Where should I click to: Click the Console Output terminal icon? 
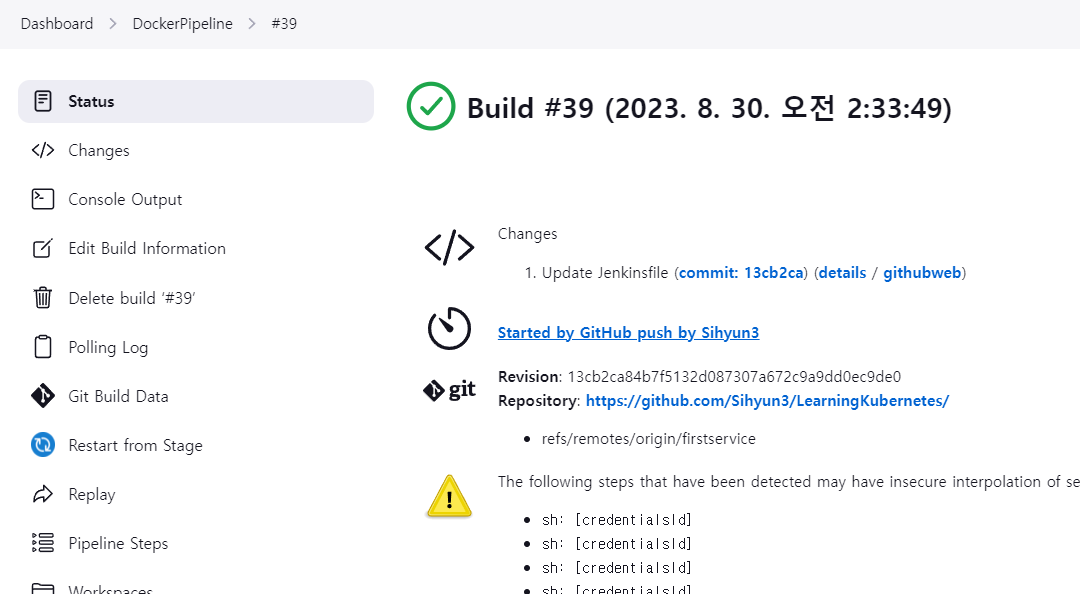tap(43, 199)
